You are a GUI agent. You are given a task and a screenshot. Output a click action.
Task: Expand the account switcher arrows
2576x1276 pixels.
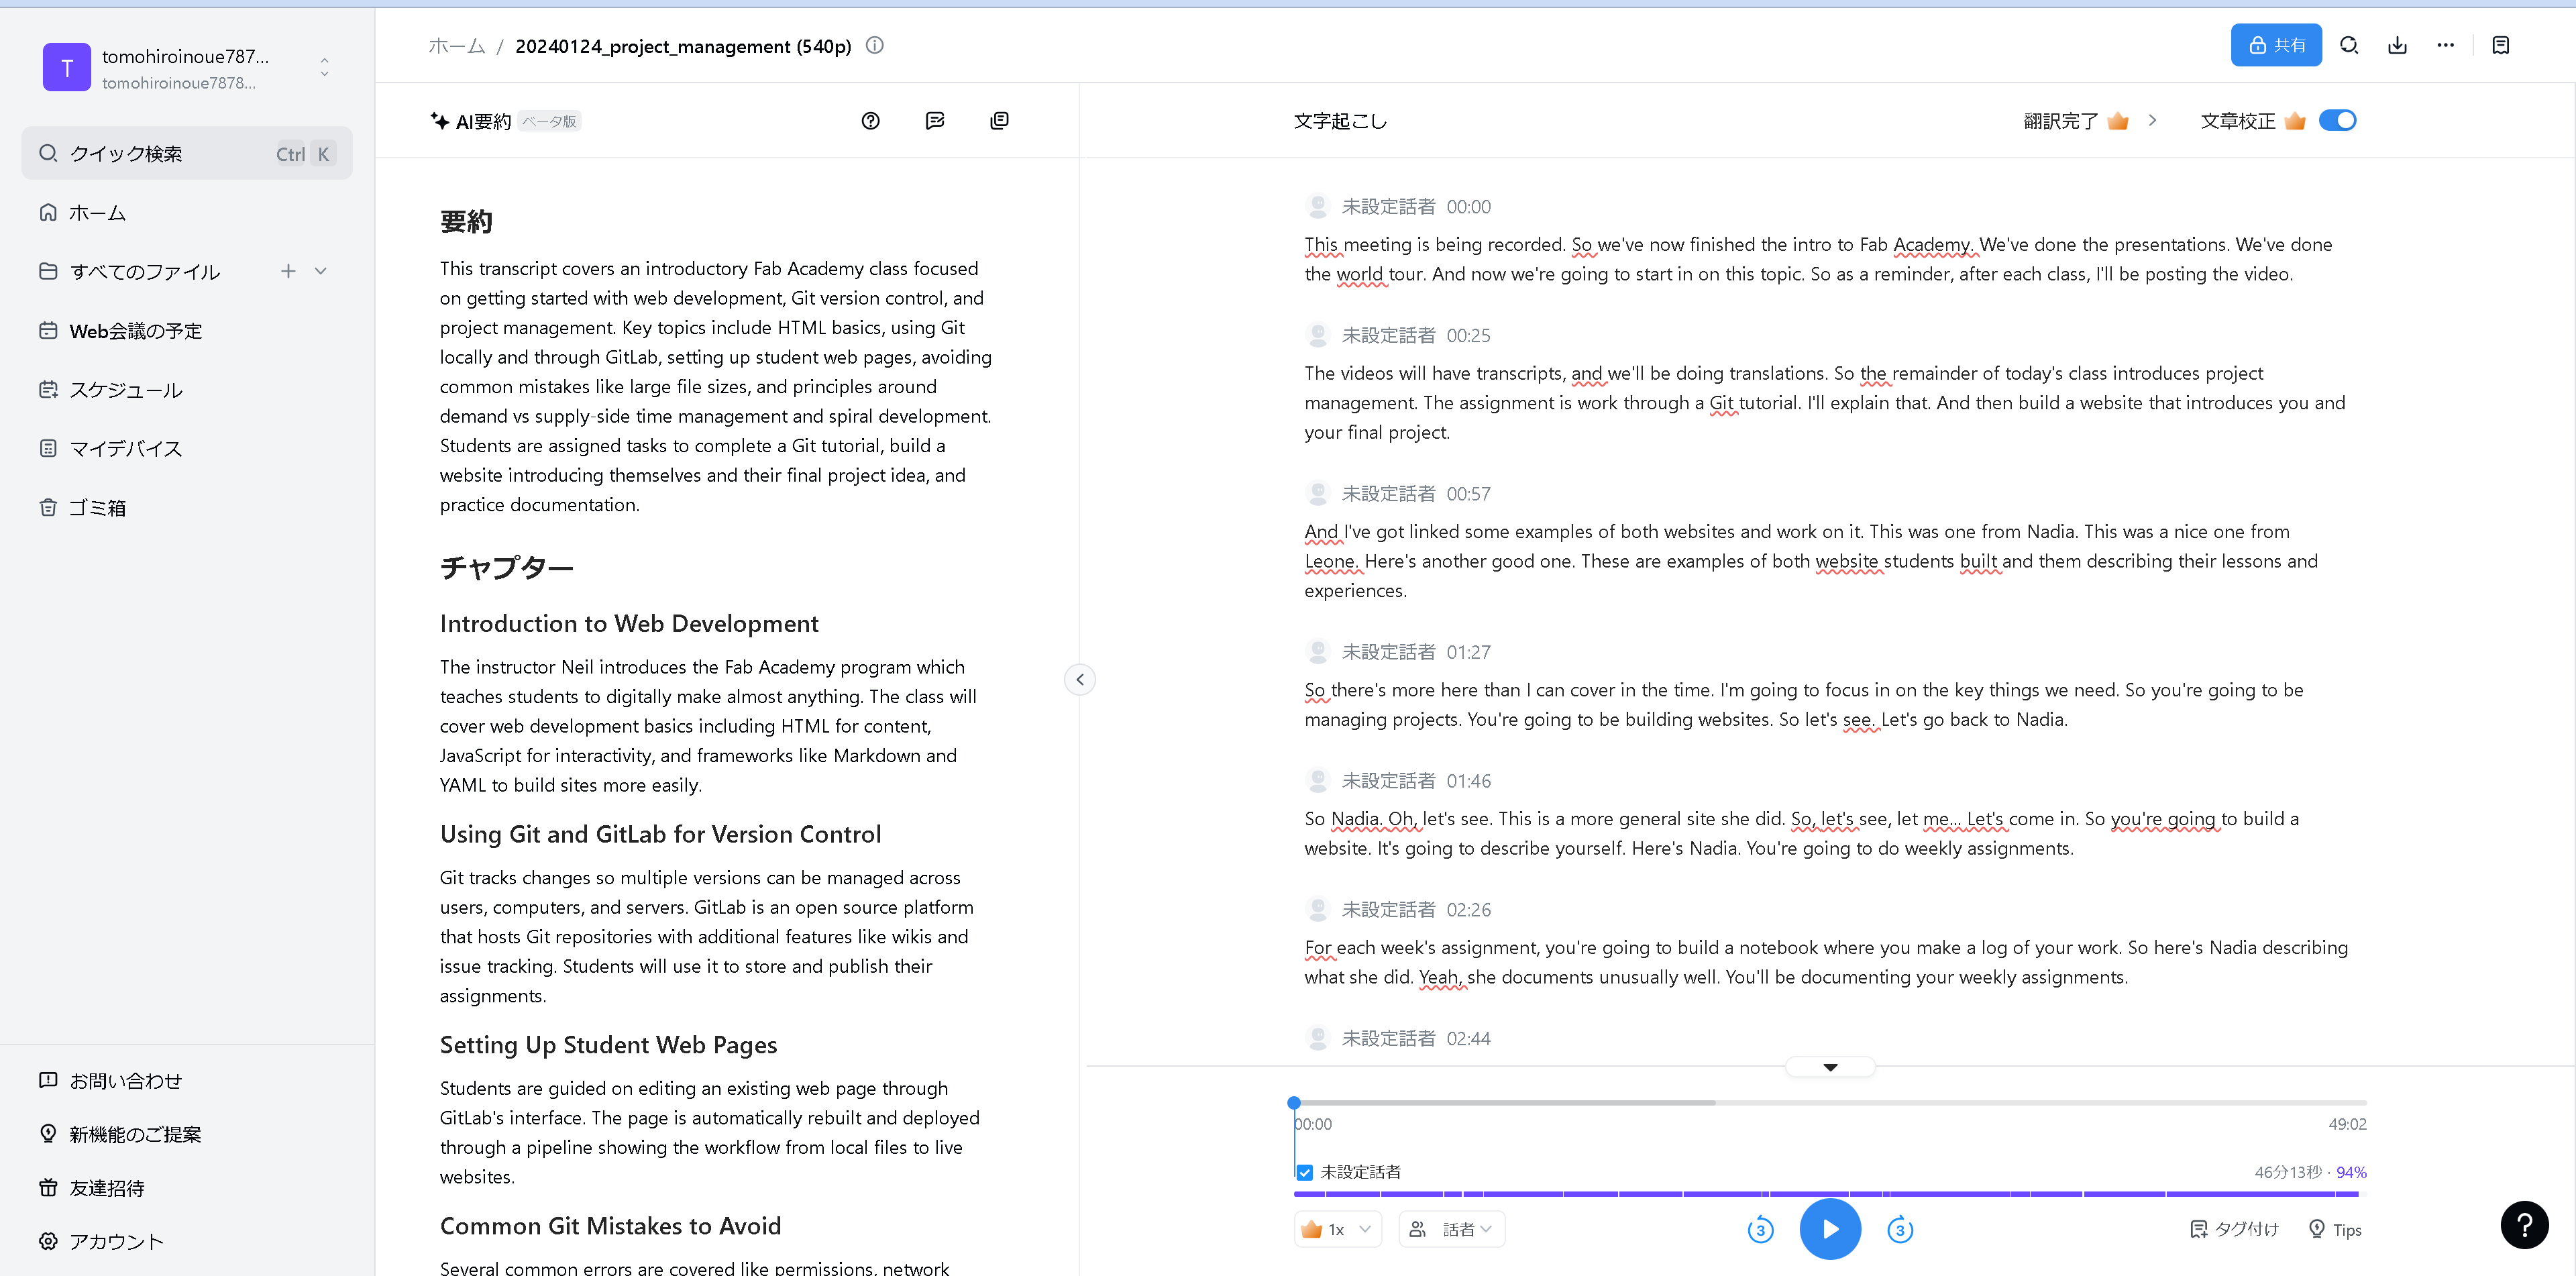click(324, 67)
